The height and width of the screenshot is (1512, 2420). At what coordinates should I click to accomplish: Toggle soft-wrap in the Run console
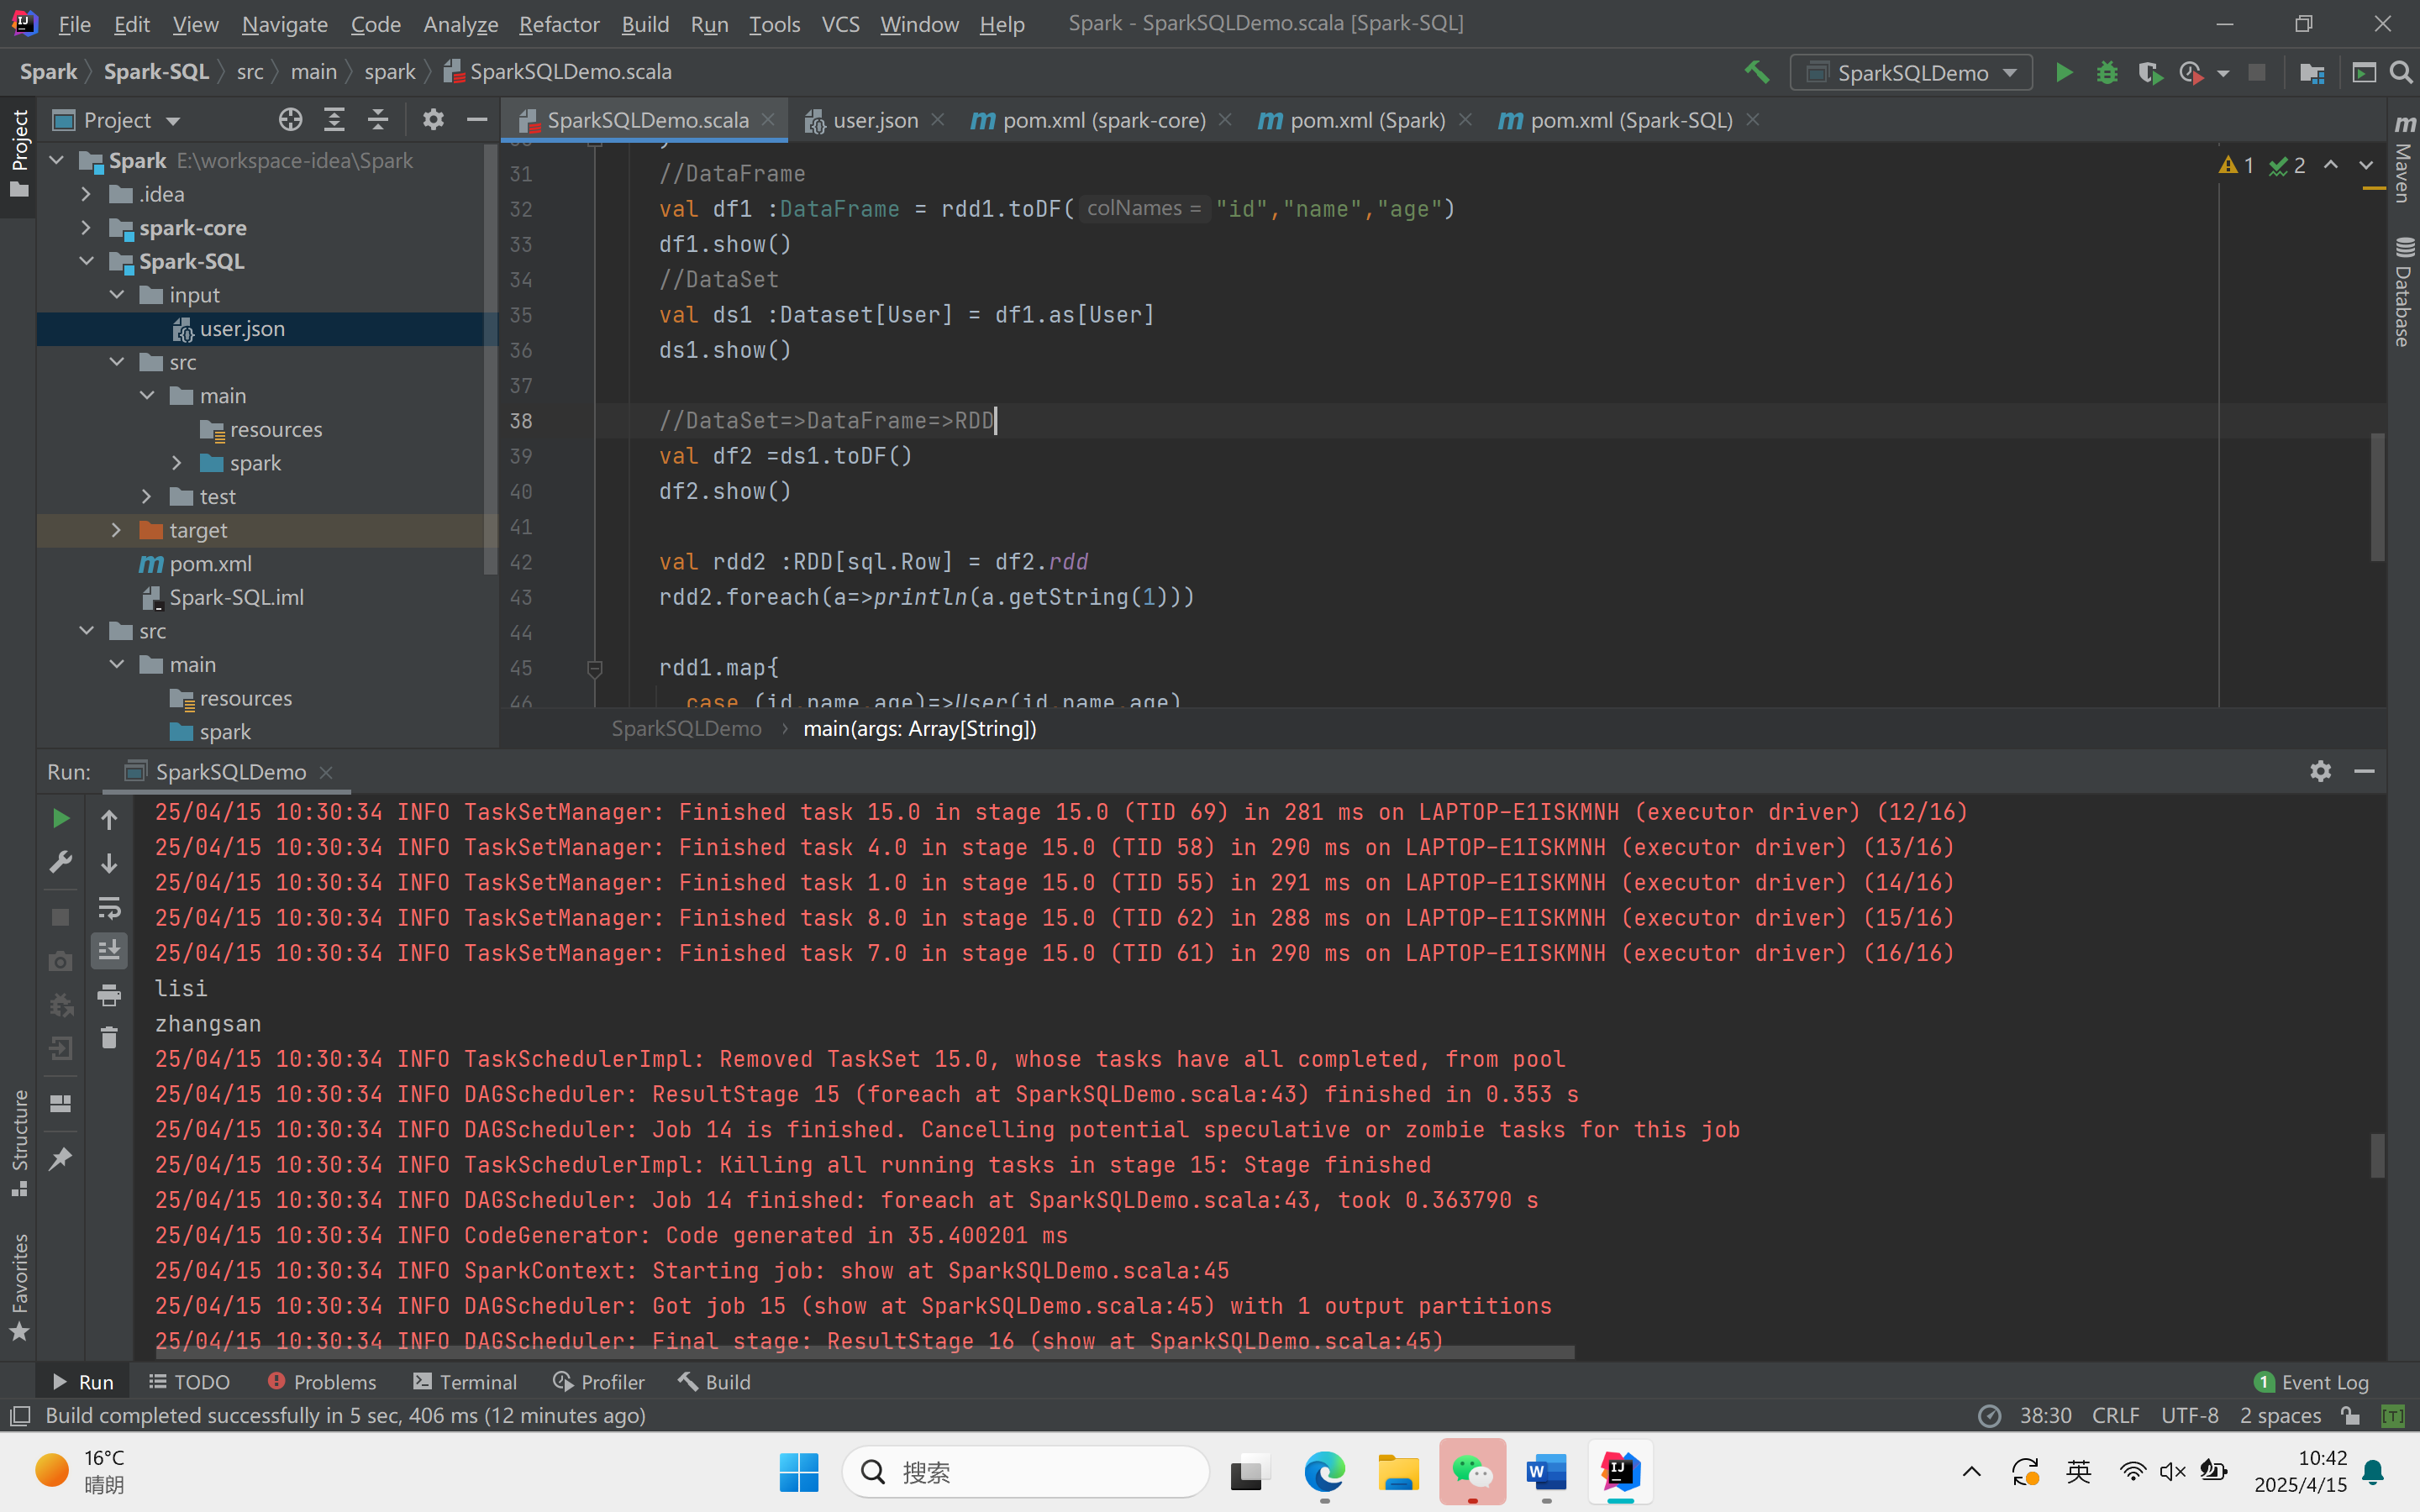(109, 908)
